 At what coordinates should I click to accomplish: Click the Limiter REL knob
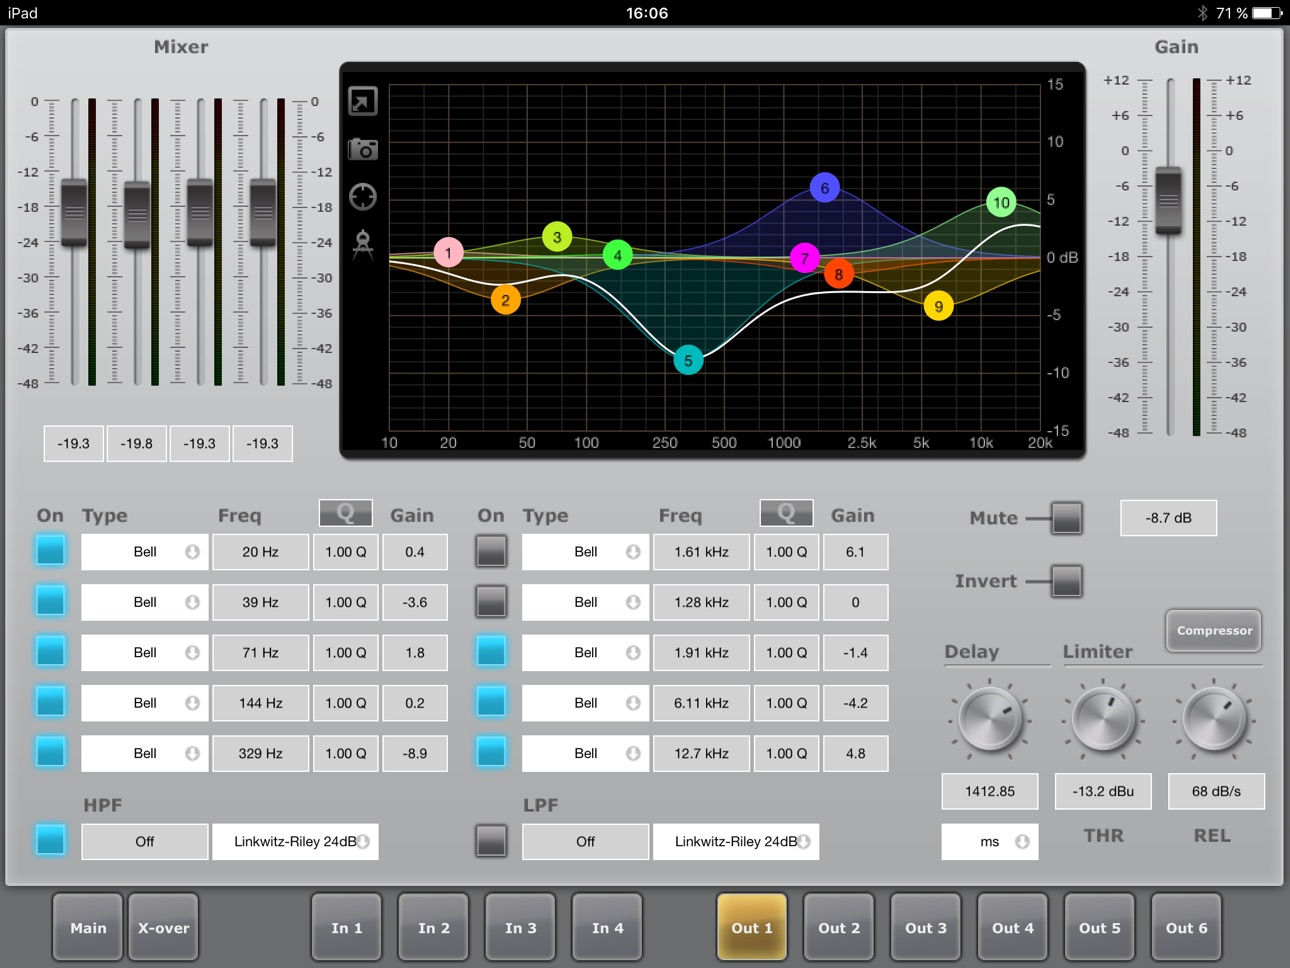(x=1216, y=718)
